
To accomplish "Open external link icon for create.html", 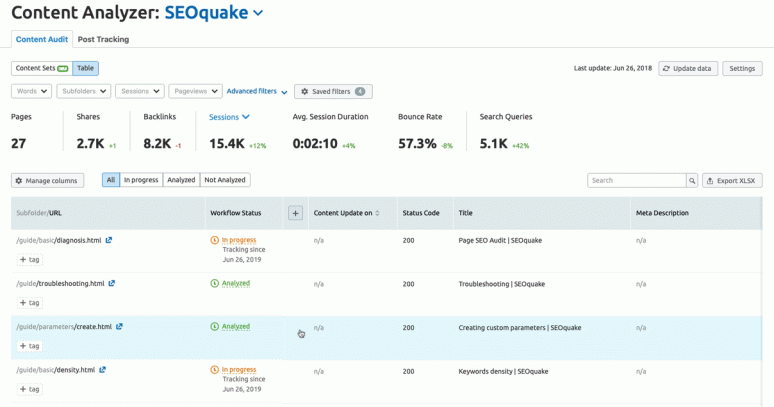I will pyautogui.click(x=119, y=327).
